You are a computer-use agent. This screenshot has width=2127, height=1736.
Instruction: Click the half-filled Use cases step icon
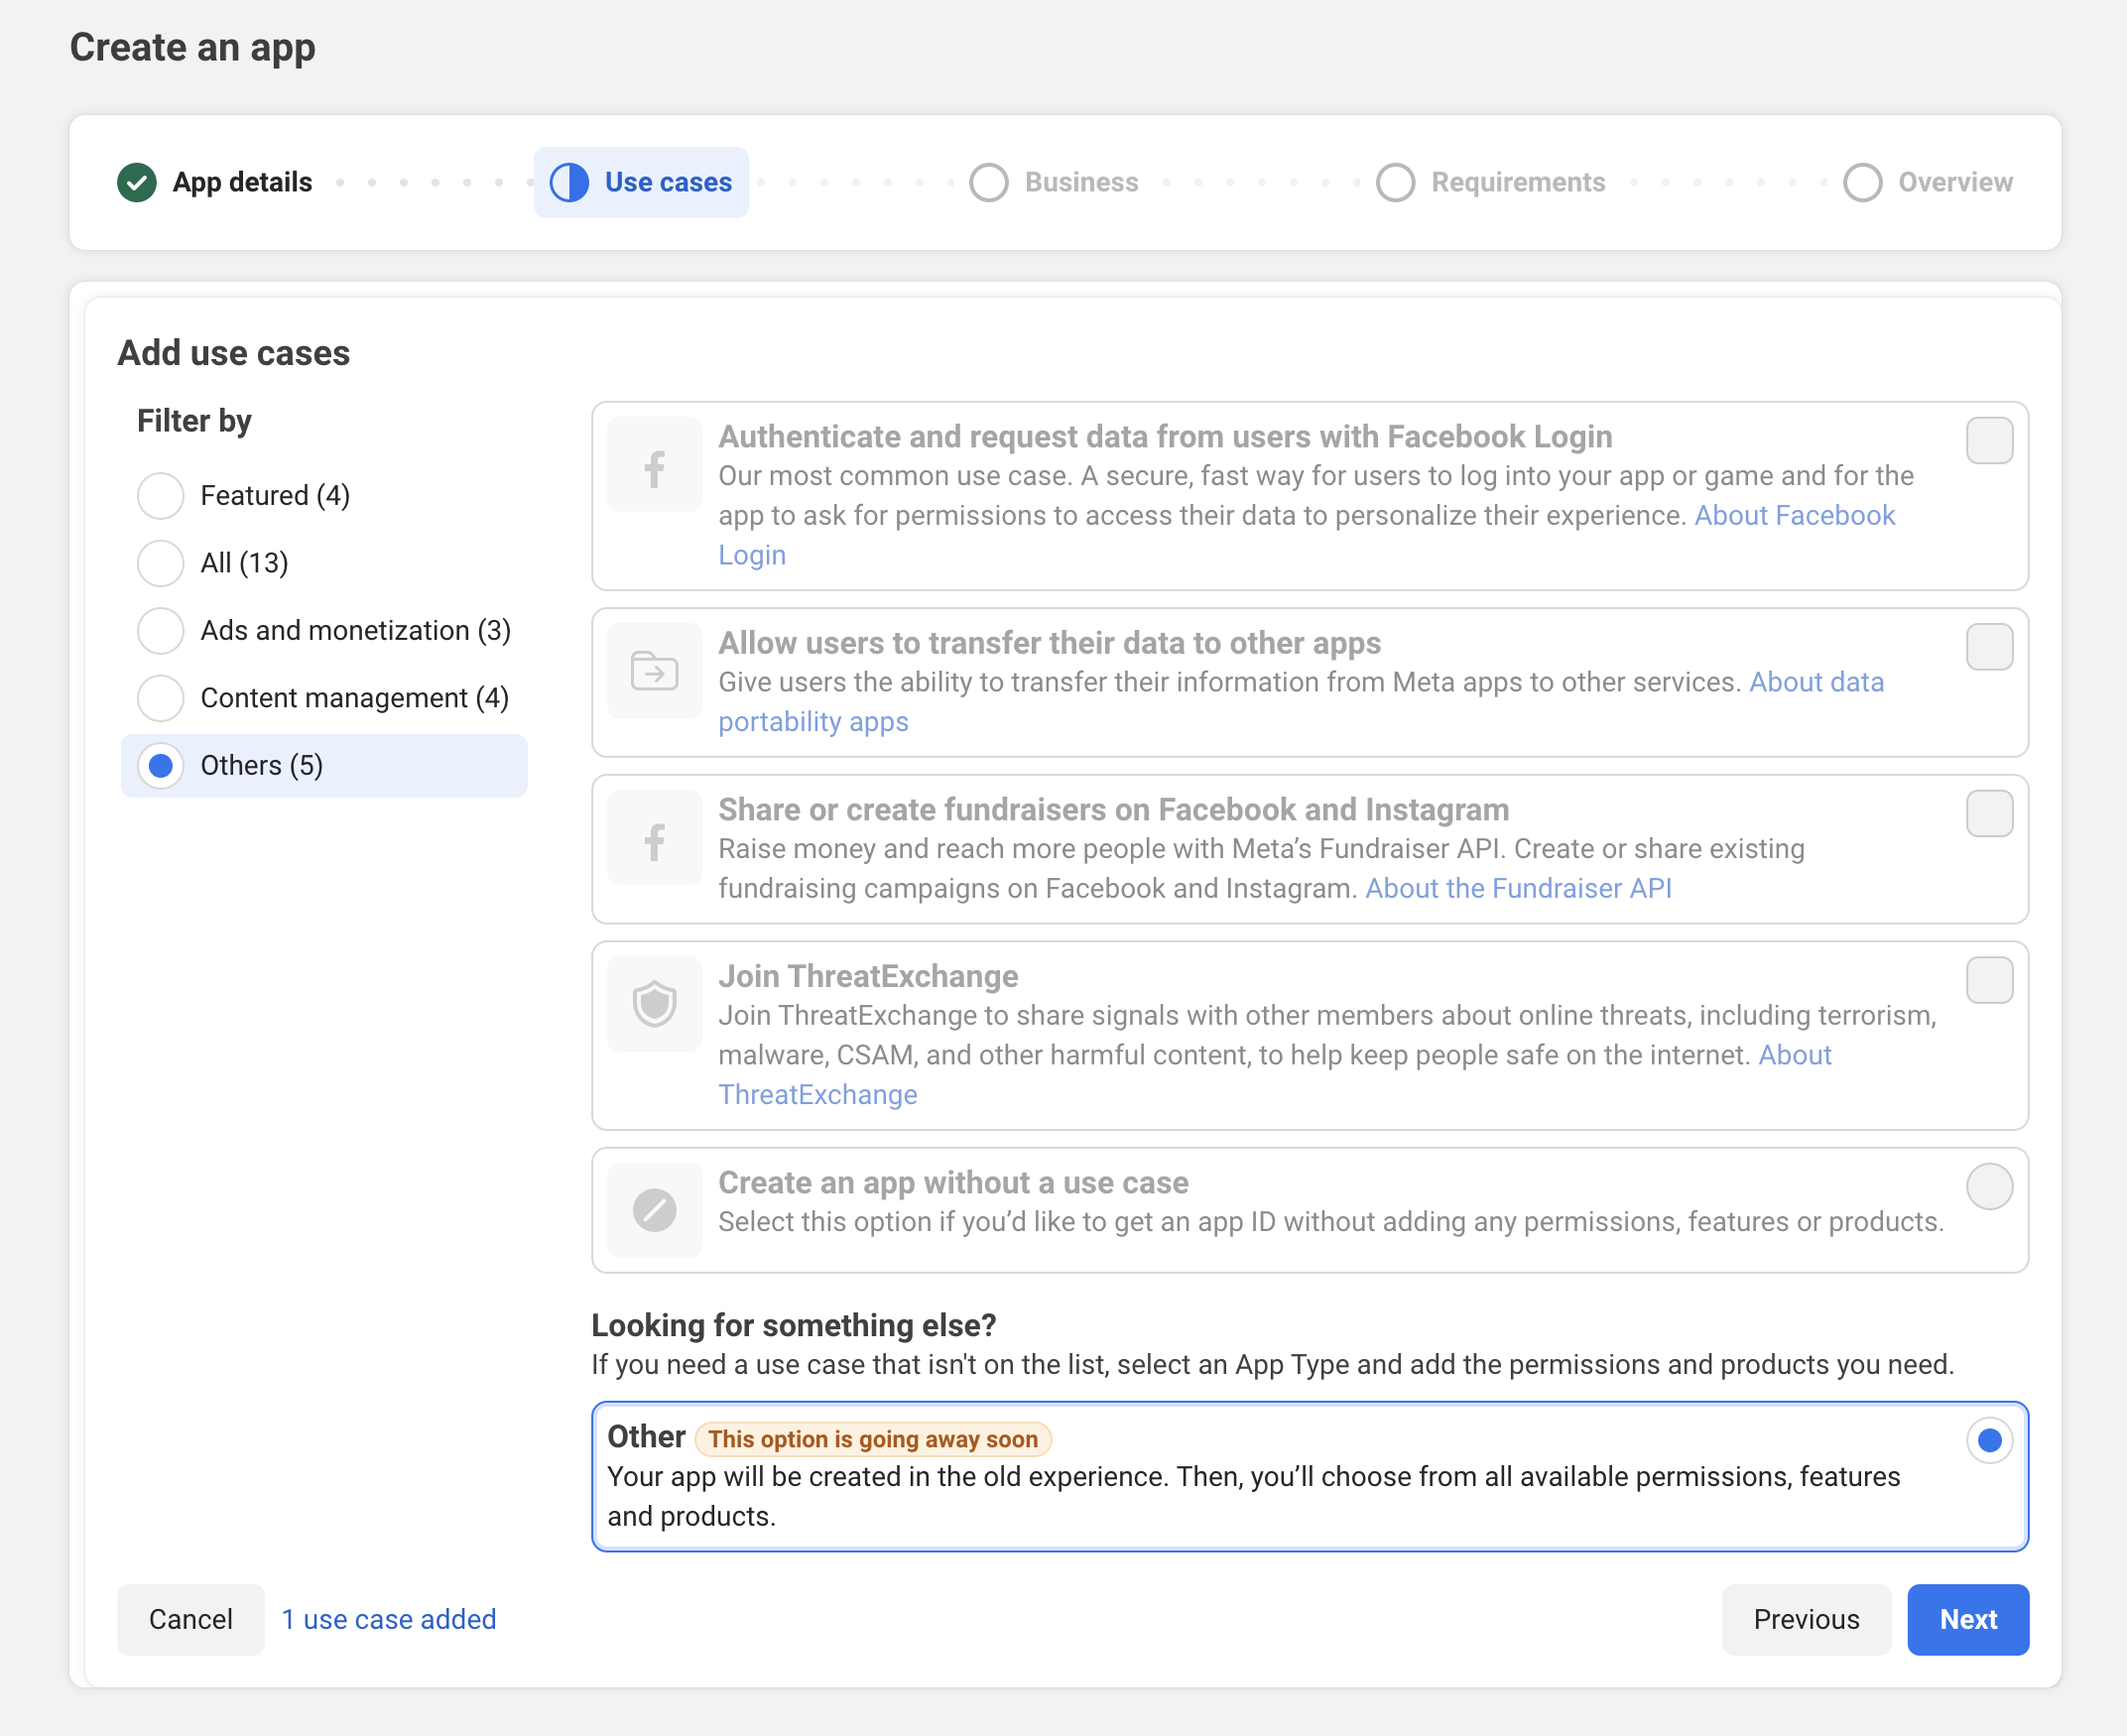click(x=570, y=182)
